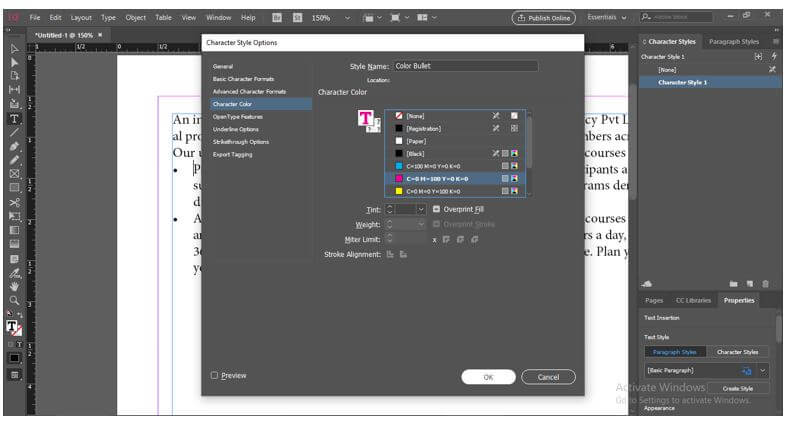This screenshot has height=425, width=794.
Task: Enable the Preview checkbox
Action: tap(214, 375)
